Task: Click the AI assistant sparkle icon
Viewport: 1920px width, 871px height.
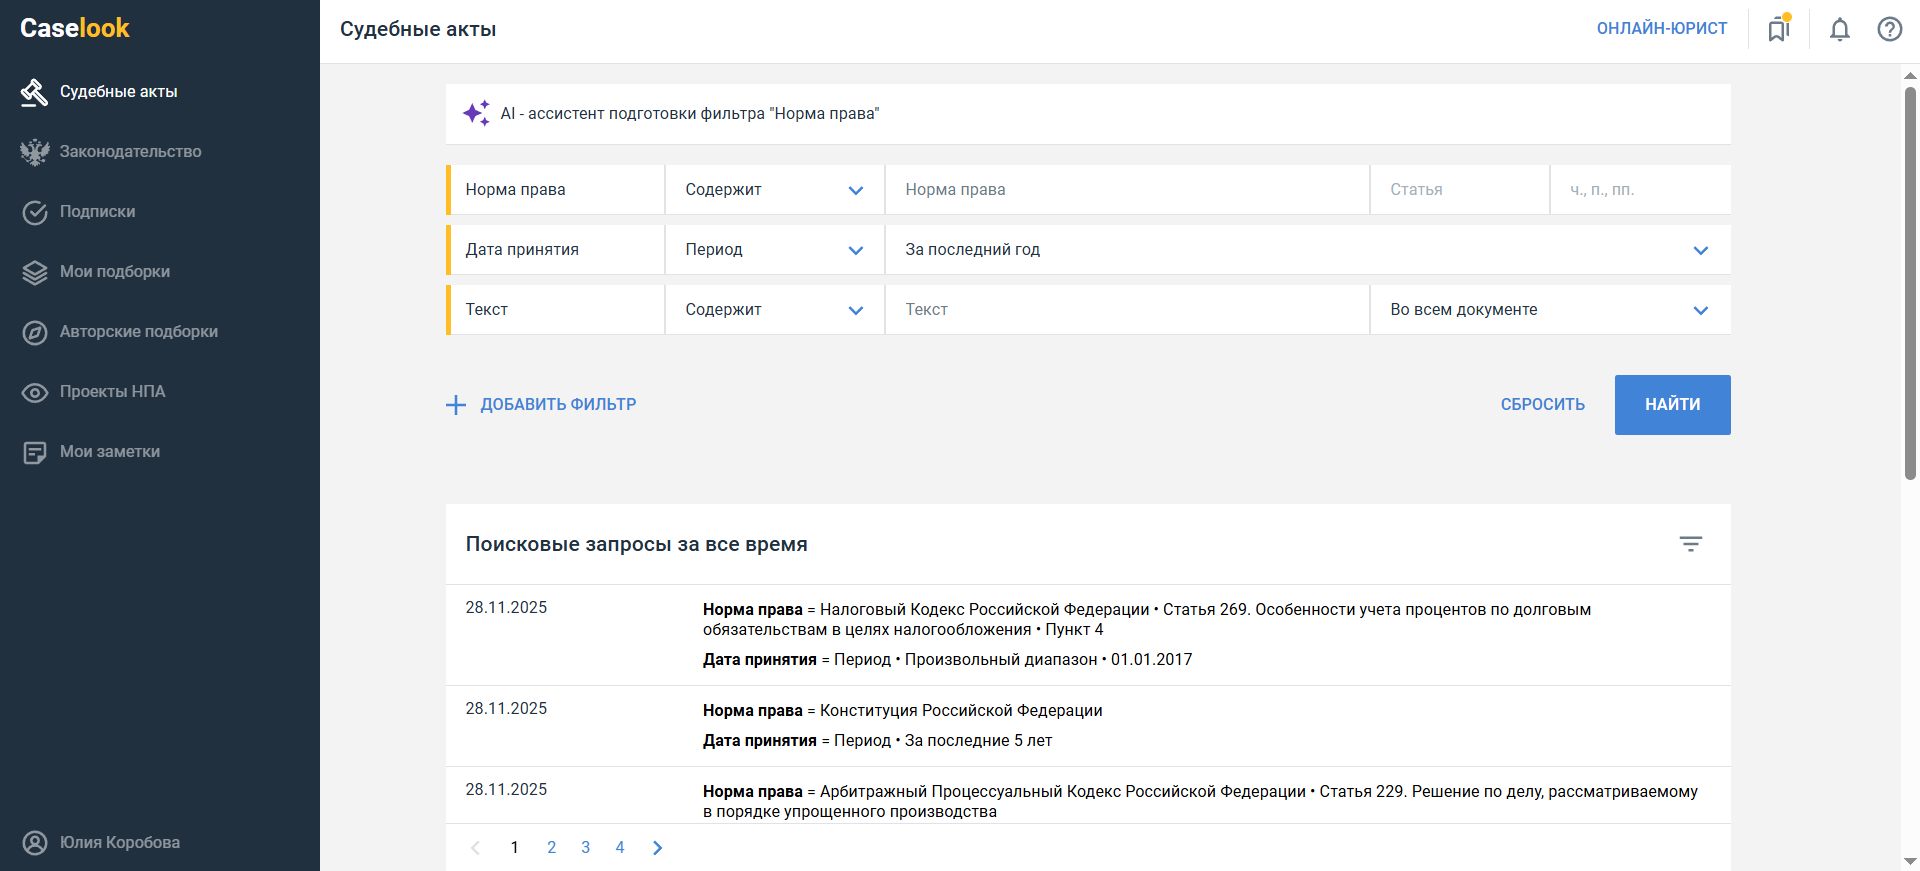Action: 476,113
